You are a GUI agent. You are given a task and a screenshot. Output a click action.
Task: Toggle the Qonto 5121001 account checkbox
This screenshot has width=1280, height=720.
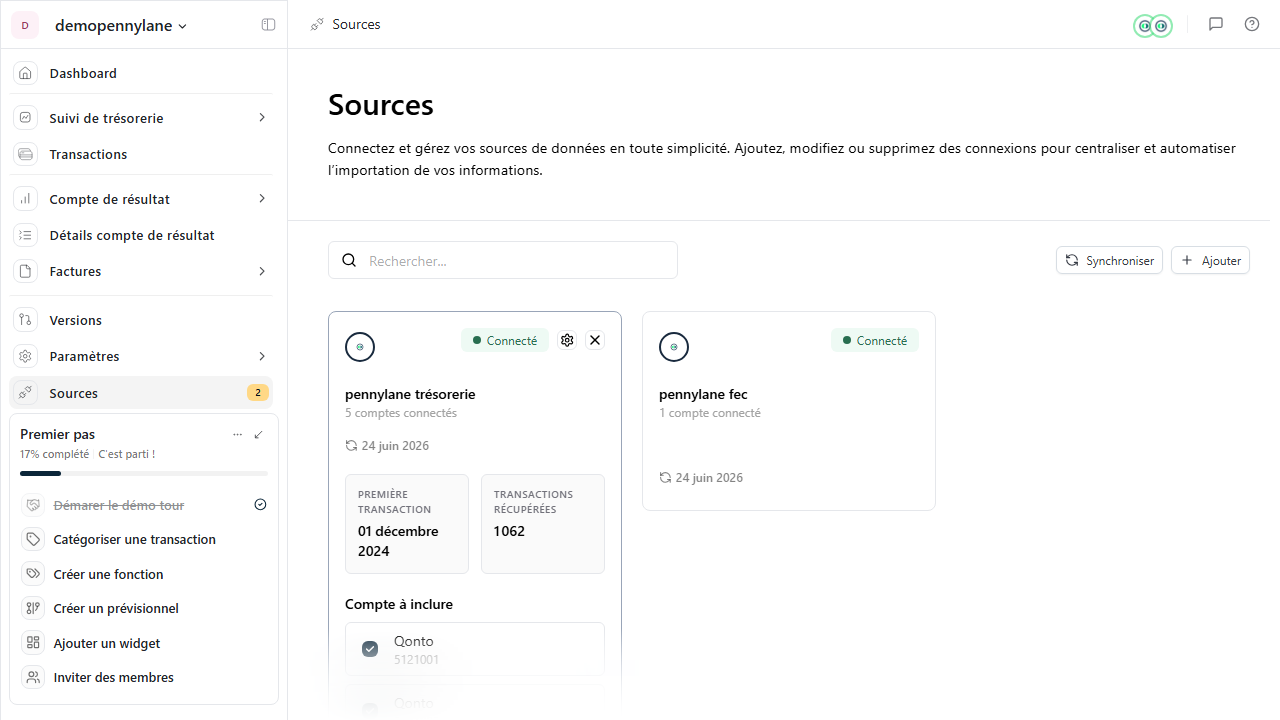coord(370,649)
